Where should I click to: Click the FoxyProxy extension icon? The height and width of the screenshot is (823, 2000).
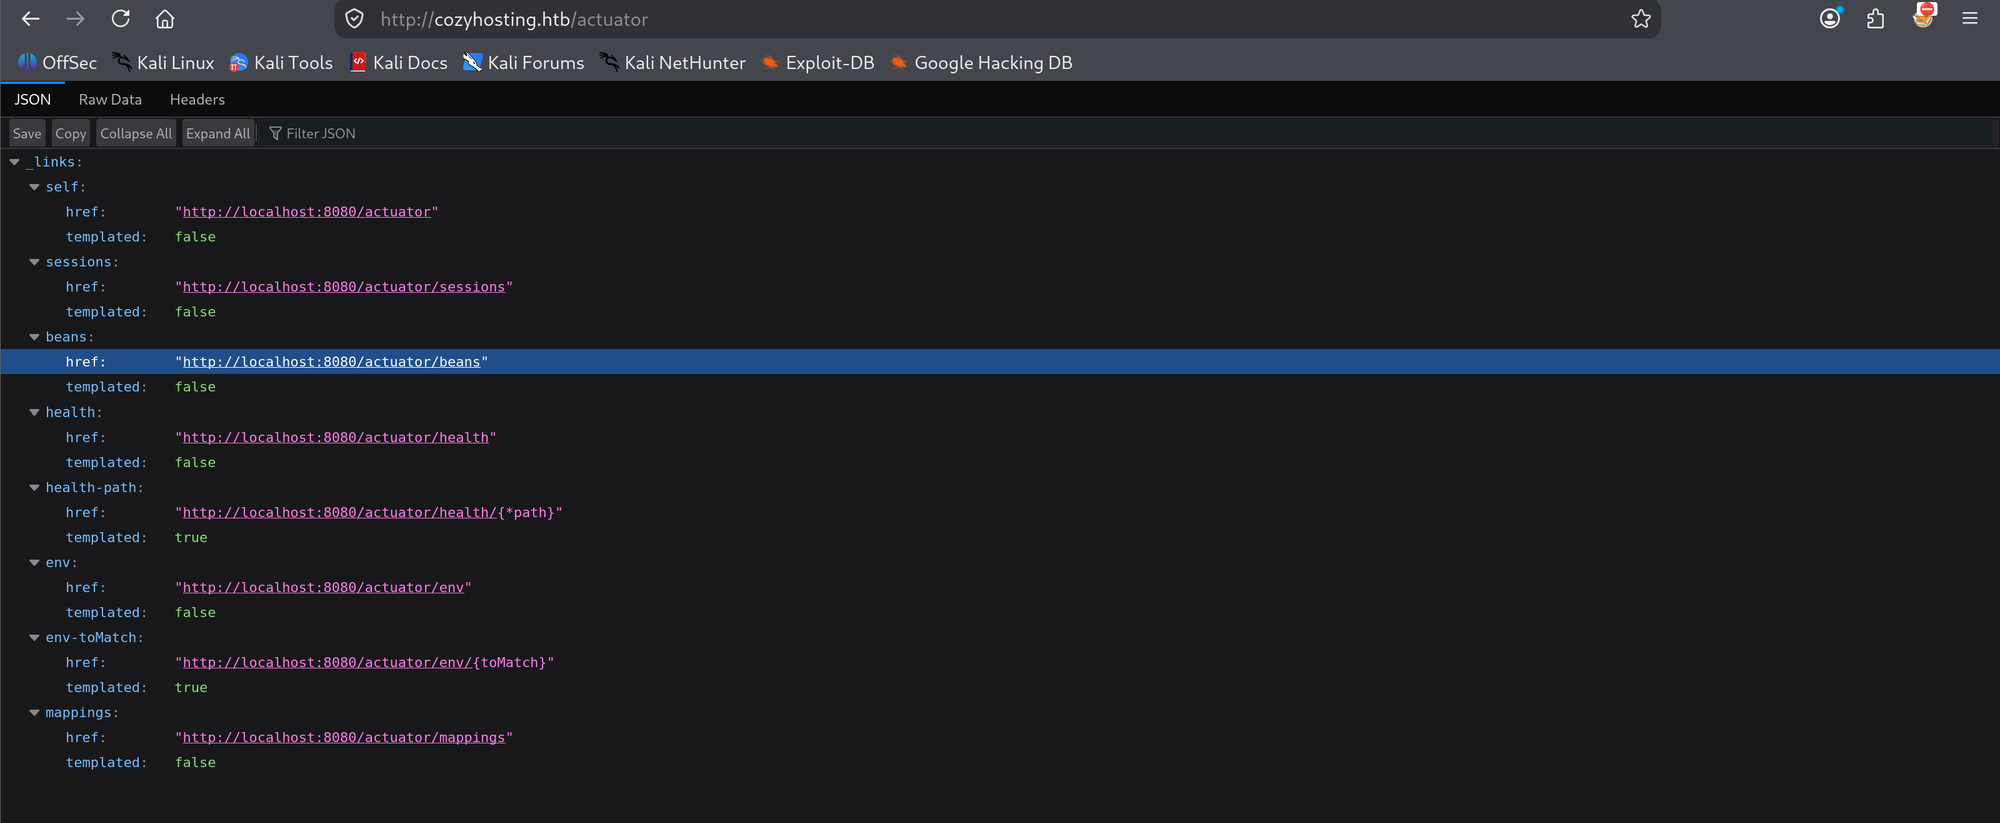pos(1923,17)
